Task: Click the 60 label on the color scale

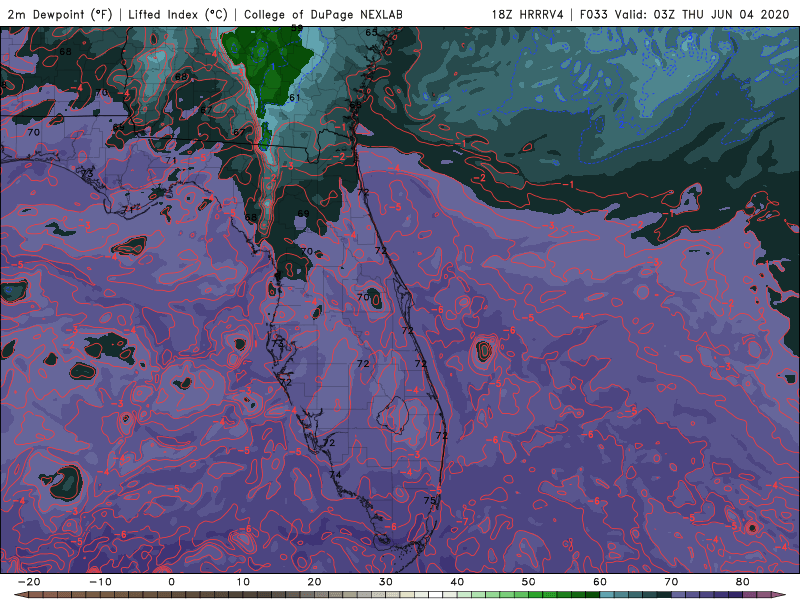Action: coord(600,582)
